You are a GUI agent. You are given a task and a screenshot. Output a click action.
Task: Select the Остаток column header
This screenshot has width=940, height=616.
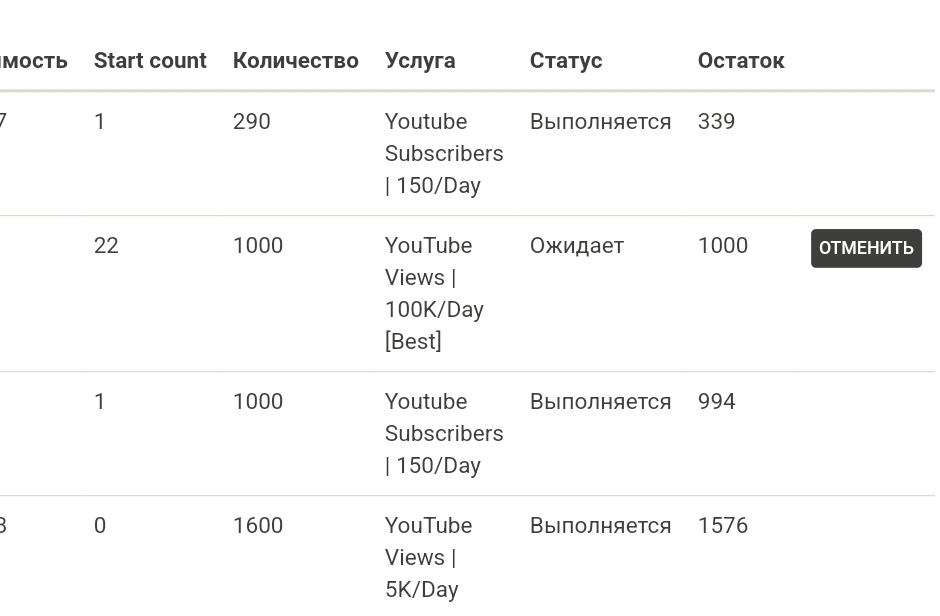pos(741,61)
